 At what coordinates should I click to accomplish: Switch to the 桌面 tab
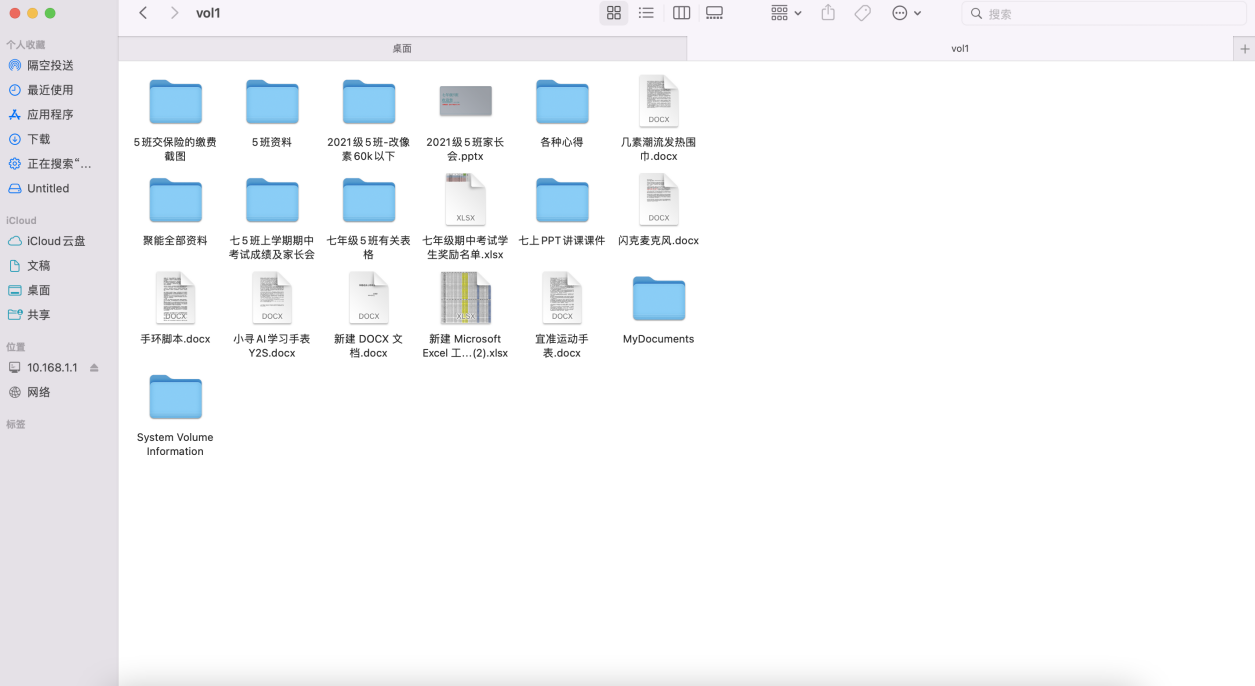coord(402,48)
